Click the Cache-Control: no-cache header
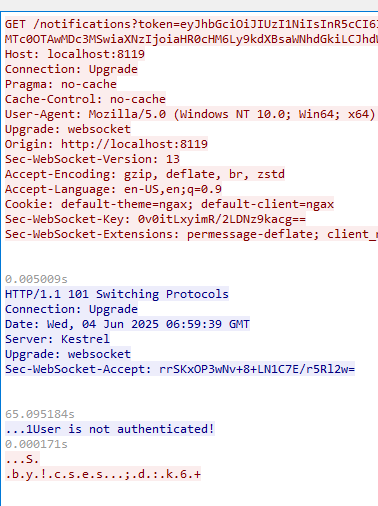The image size is (378, 506). (x=85, y=99)
